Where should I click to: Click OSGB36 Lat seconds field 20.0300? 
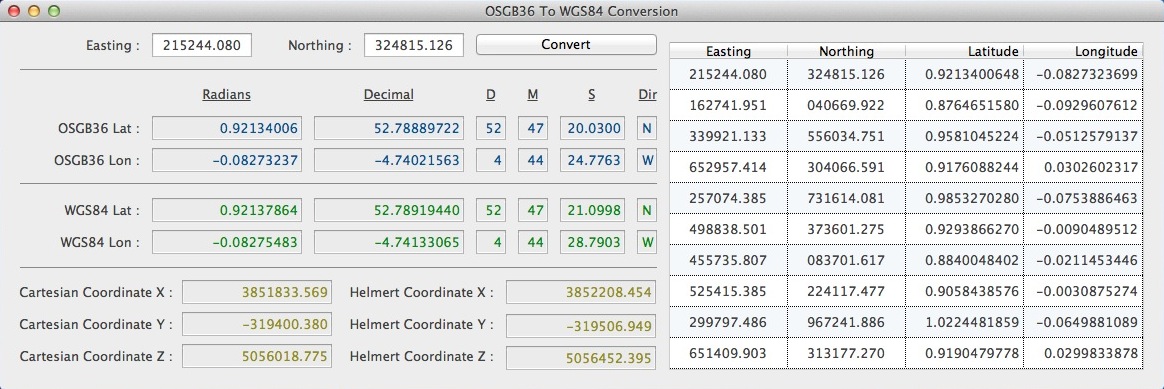click(592, 128)
